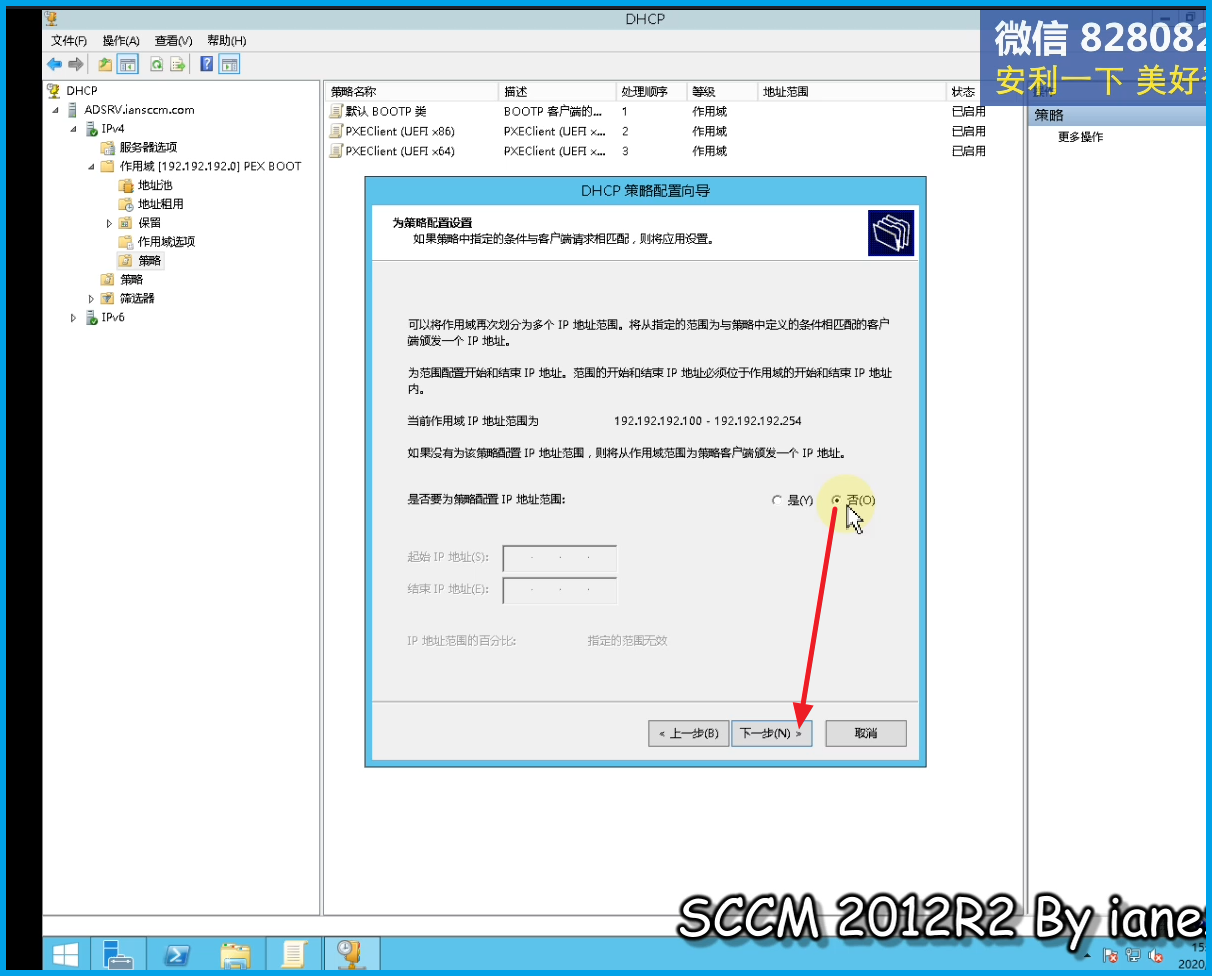
Task: Collapse the ADSRV.iansccm.com server node
Action: [x=56, y=110]
